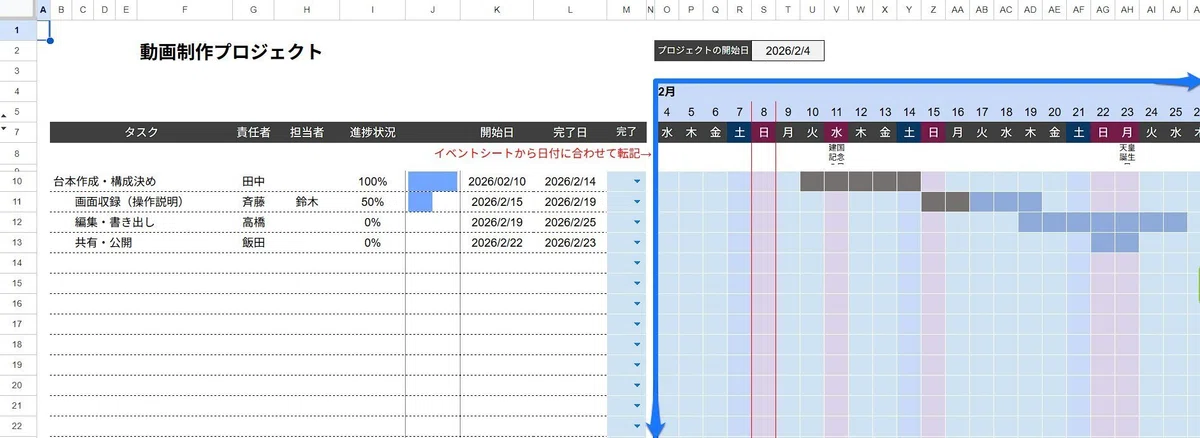1200x438 pixels.
Task: Select the blue Gantt segment in 画面収録 row
Action: [1006, 202]
